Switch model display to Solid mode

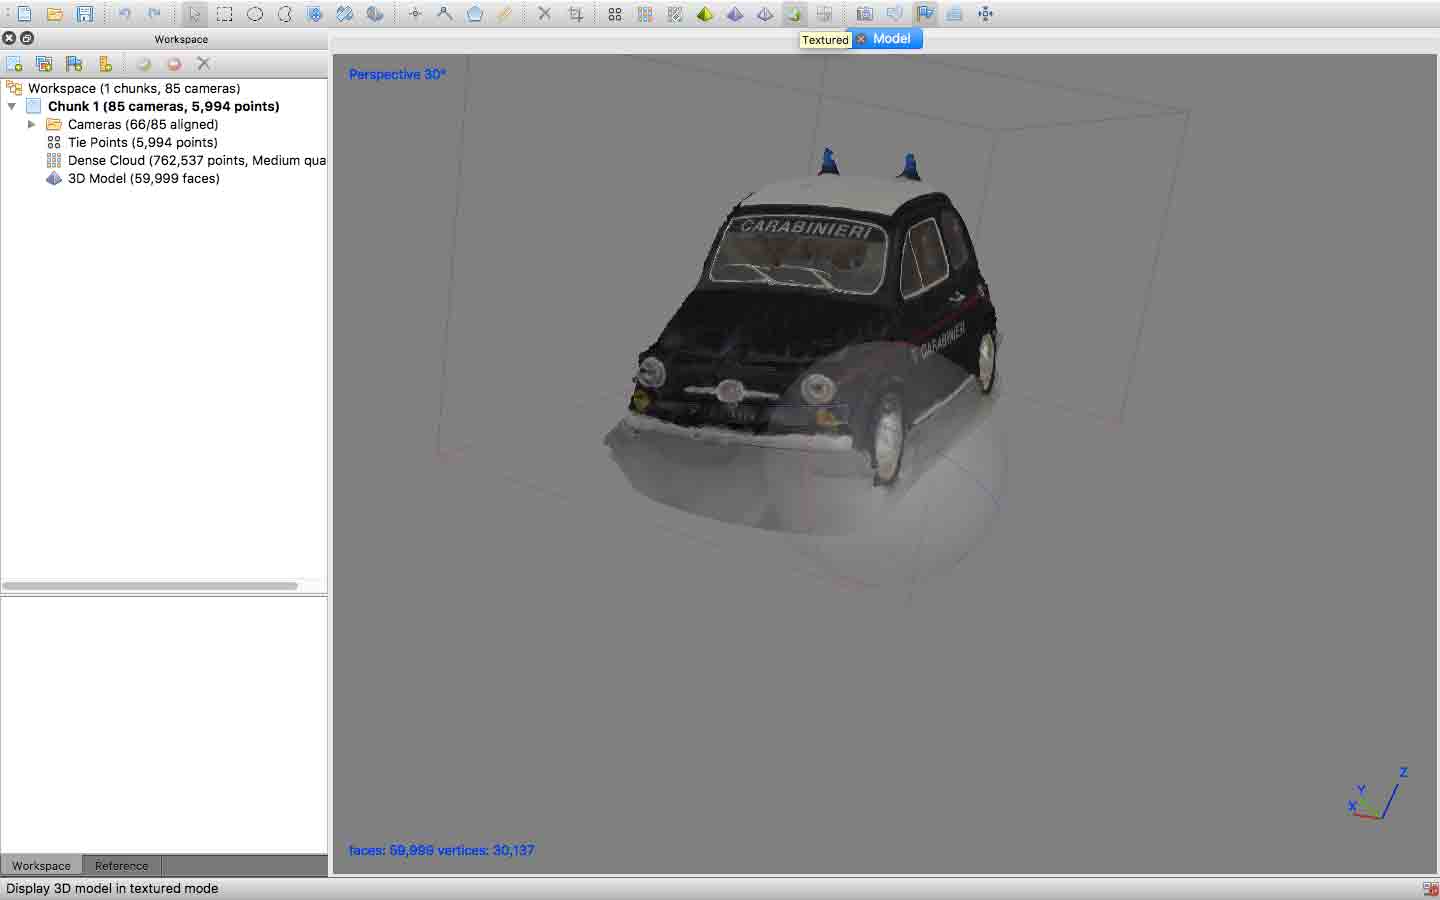click(735, 14)
